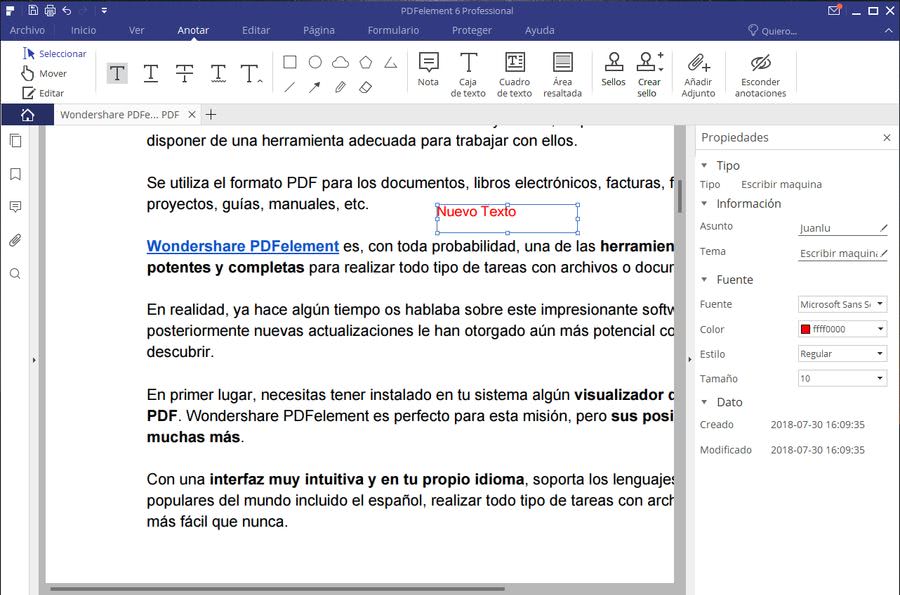The width and height of the screenshot is (900, 595).
Task: Open the Ayuda tab
Action: pos(540,30)
